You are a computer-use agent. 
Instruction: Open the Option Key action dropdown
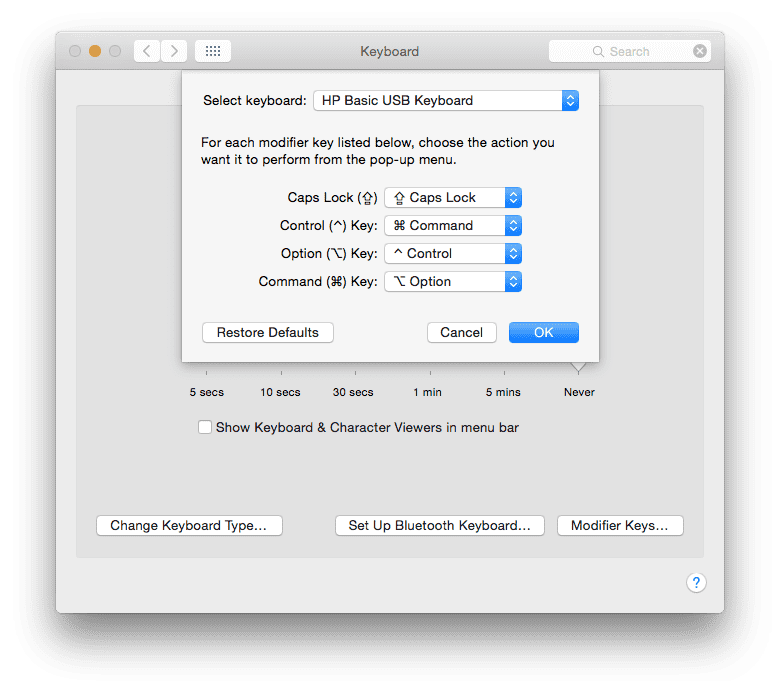click(453, 254)
